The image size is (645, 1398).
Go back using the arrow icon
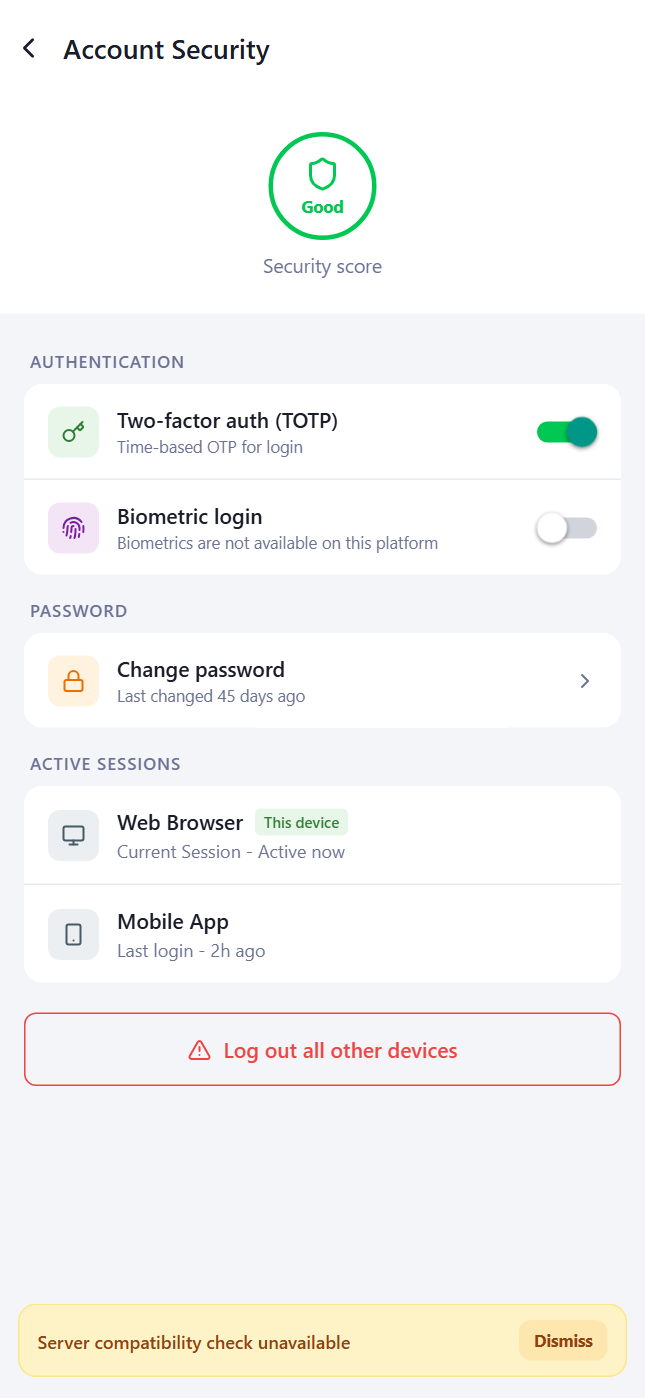coord(29,49)
